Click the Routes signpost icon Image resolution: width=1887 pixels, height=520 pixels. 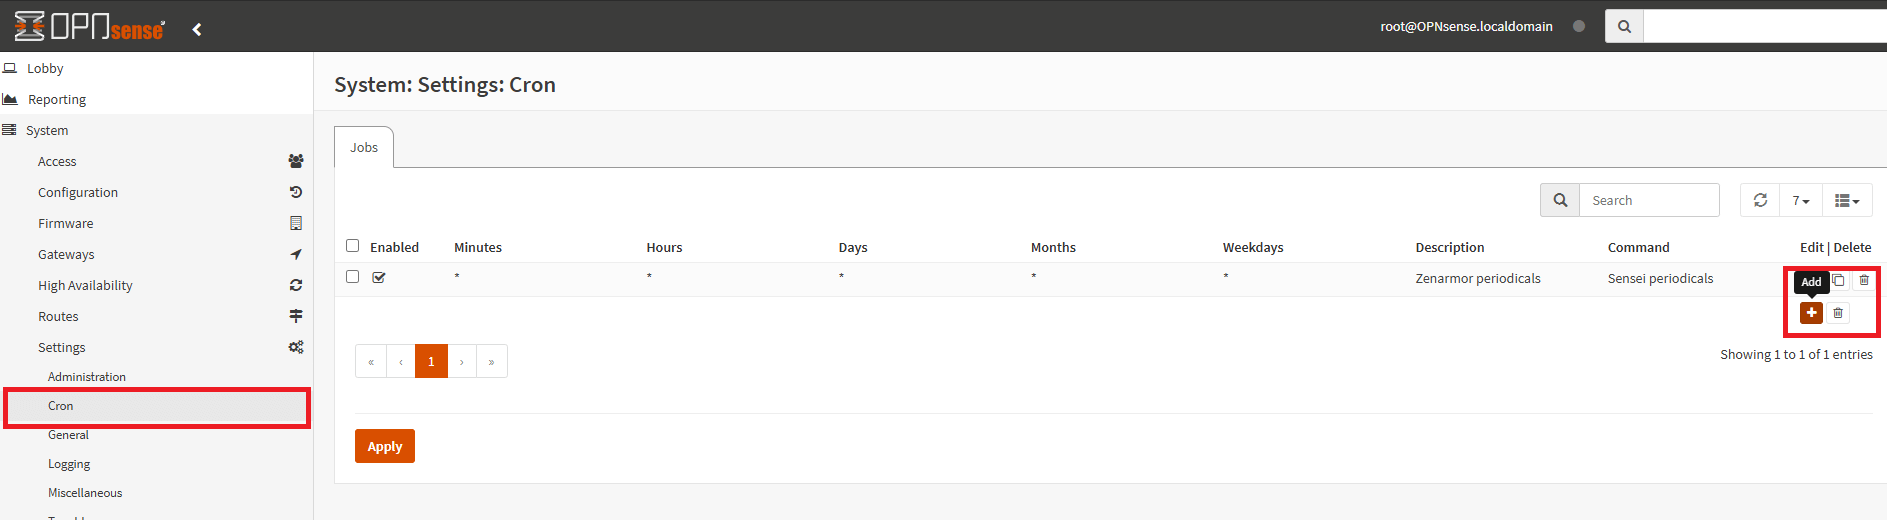(x=296, y=316)
